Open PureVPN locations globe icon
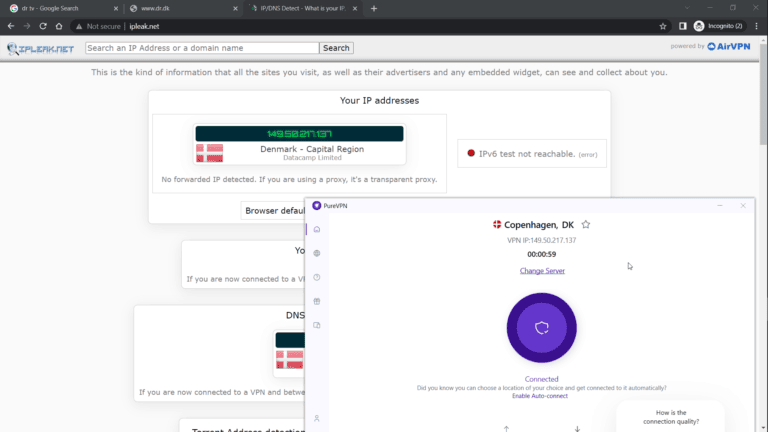768x432 pixels. 317,253
